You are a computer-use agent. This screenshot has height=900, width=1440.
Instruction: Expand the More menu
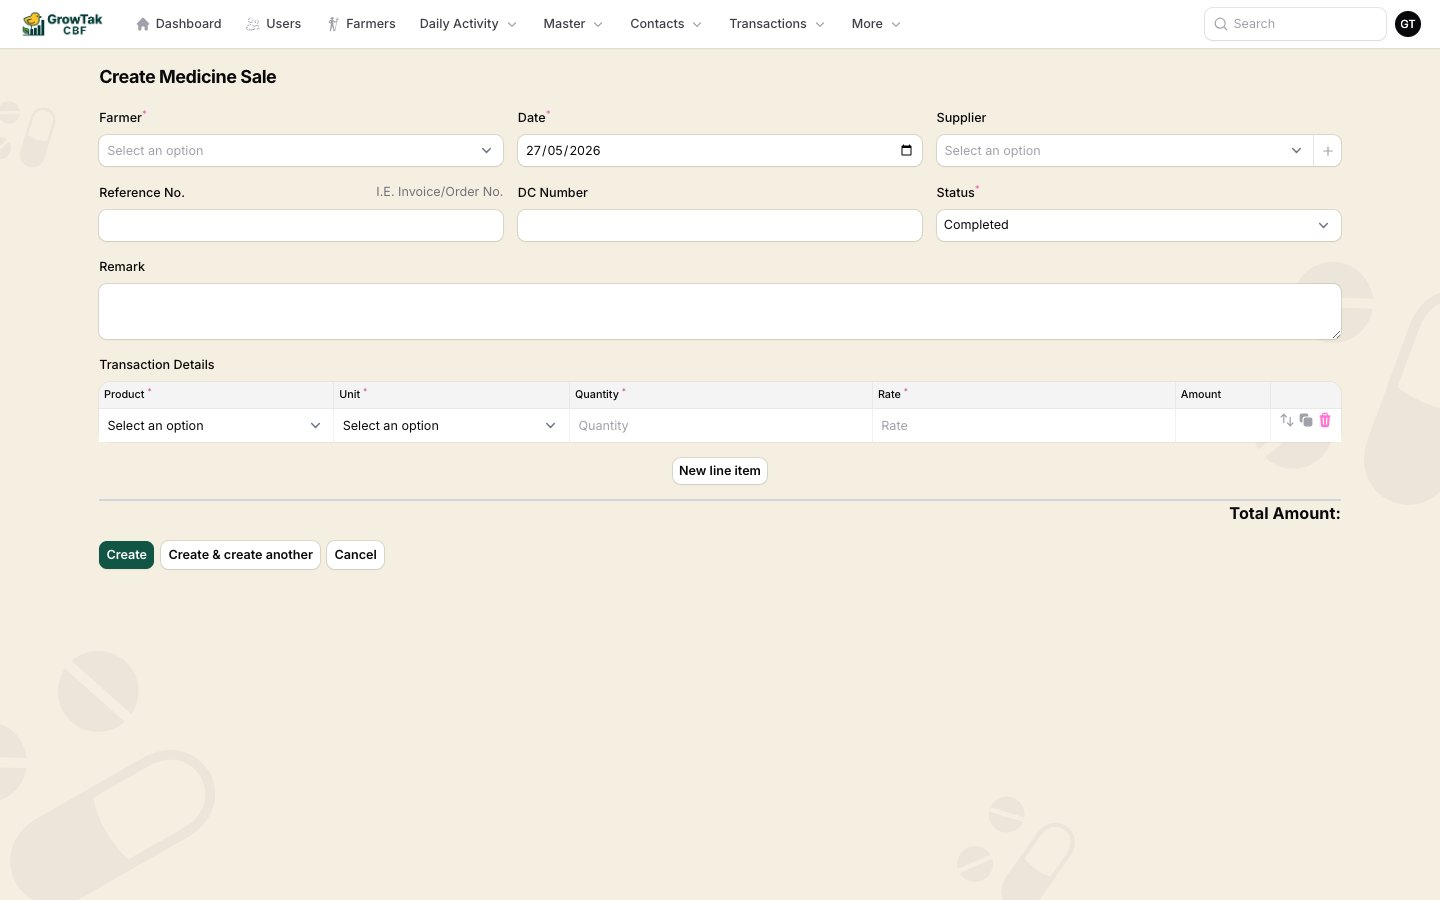(876, 24)
